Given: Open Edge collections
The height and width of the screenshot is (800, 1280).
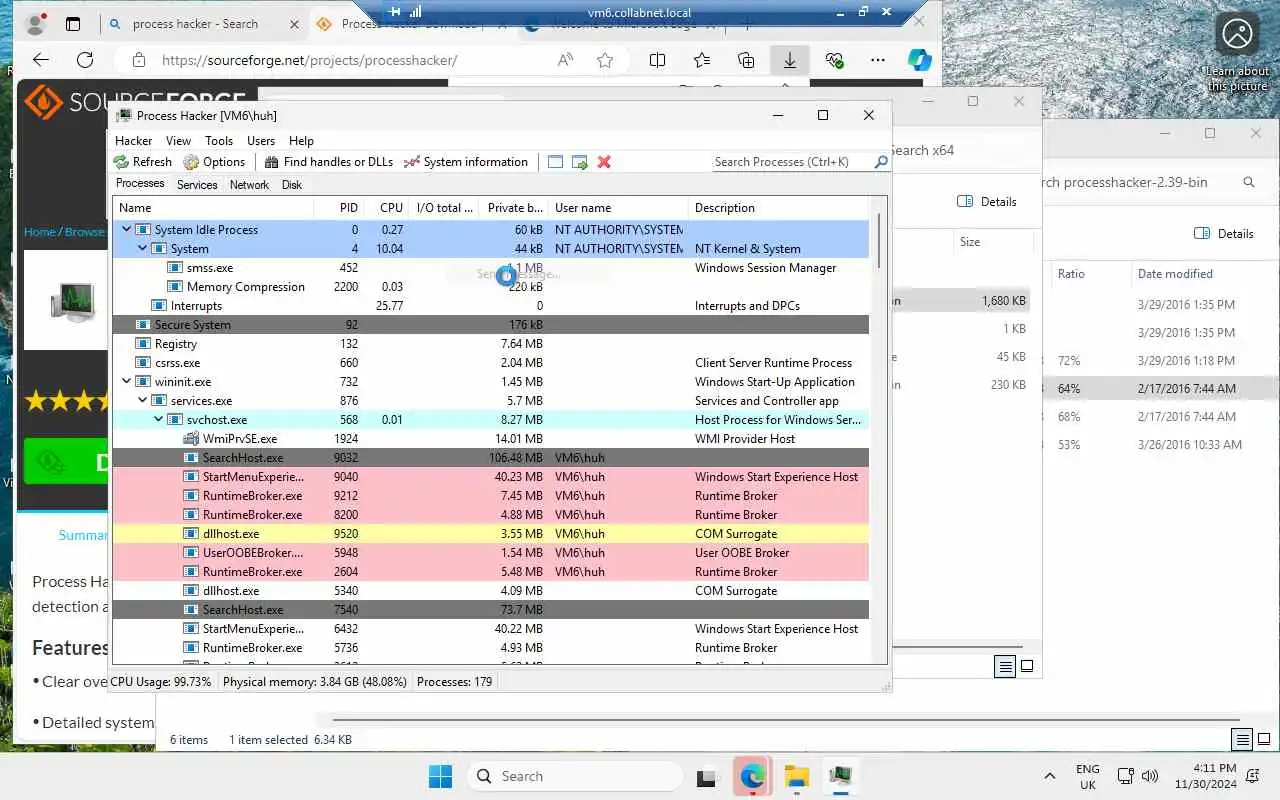Looking at the screenshot, I should coord(746,60).
